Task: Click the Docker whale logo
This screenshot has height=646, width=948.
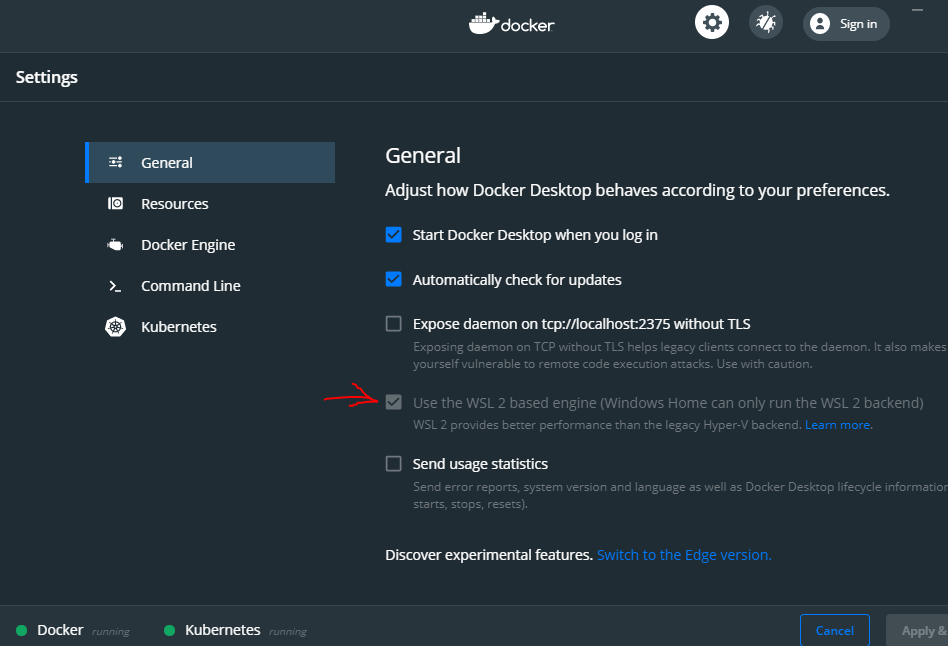Action: click(x=483, y=23)
